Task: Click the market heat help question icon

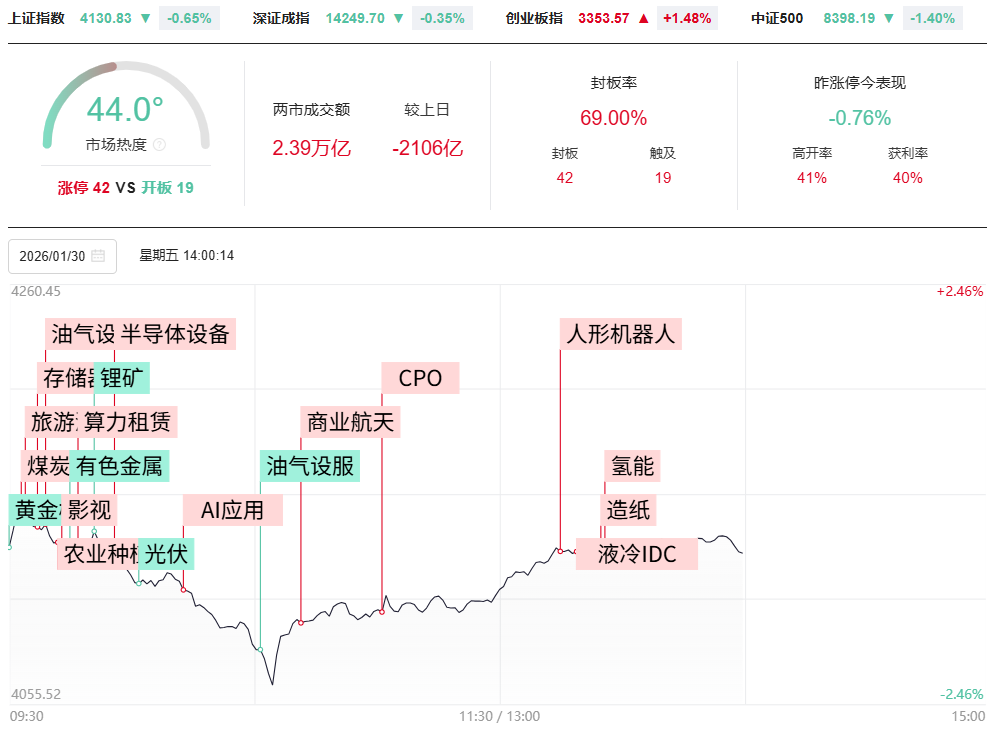Action: coord(160,145)
